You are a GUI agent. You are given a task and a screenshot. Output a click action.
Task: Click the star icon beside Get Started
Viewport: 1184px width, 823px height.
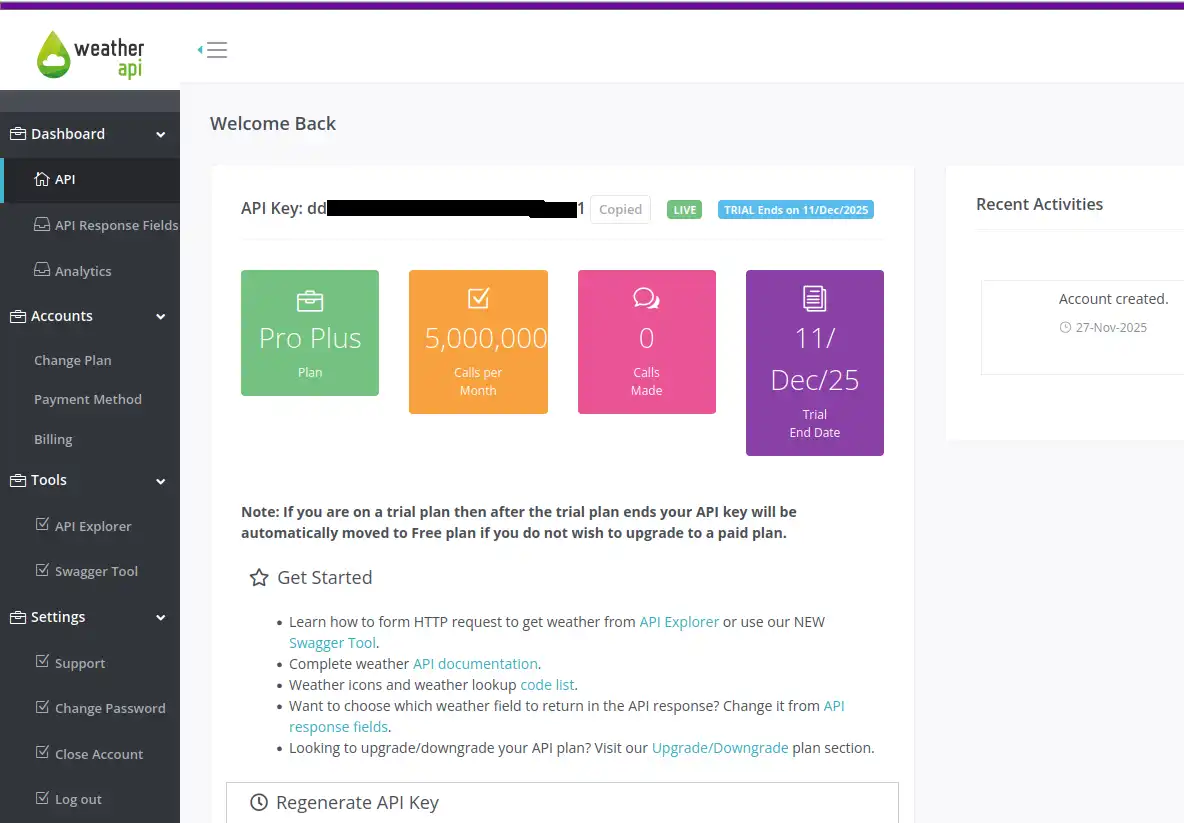click(259, 578)
